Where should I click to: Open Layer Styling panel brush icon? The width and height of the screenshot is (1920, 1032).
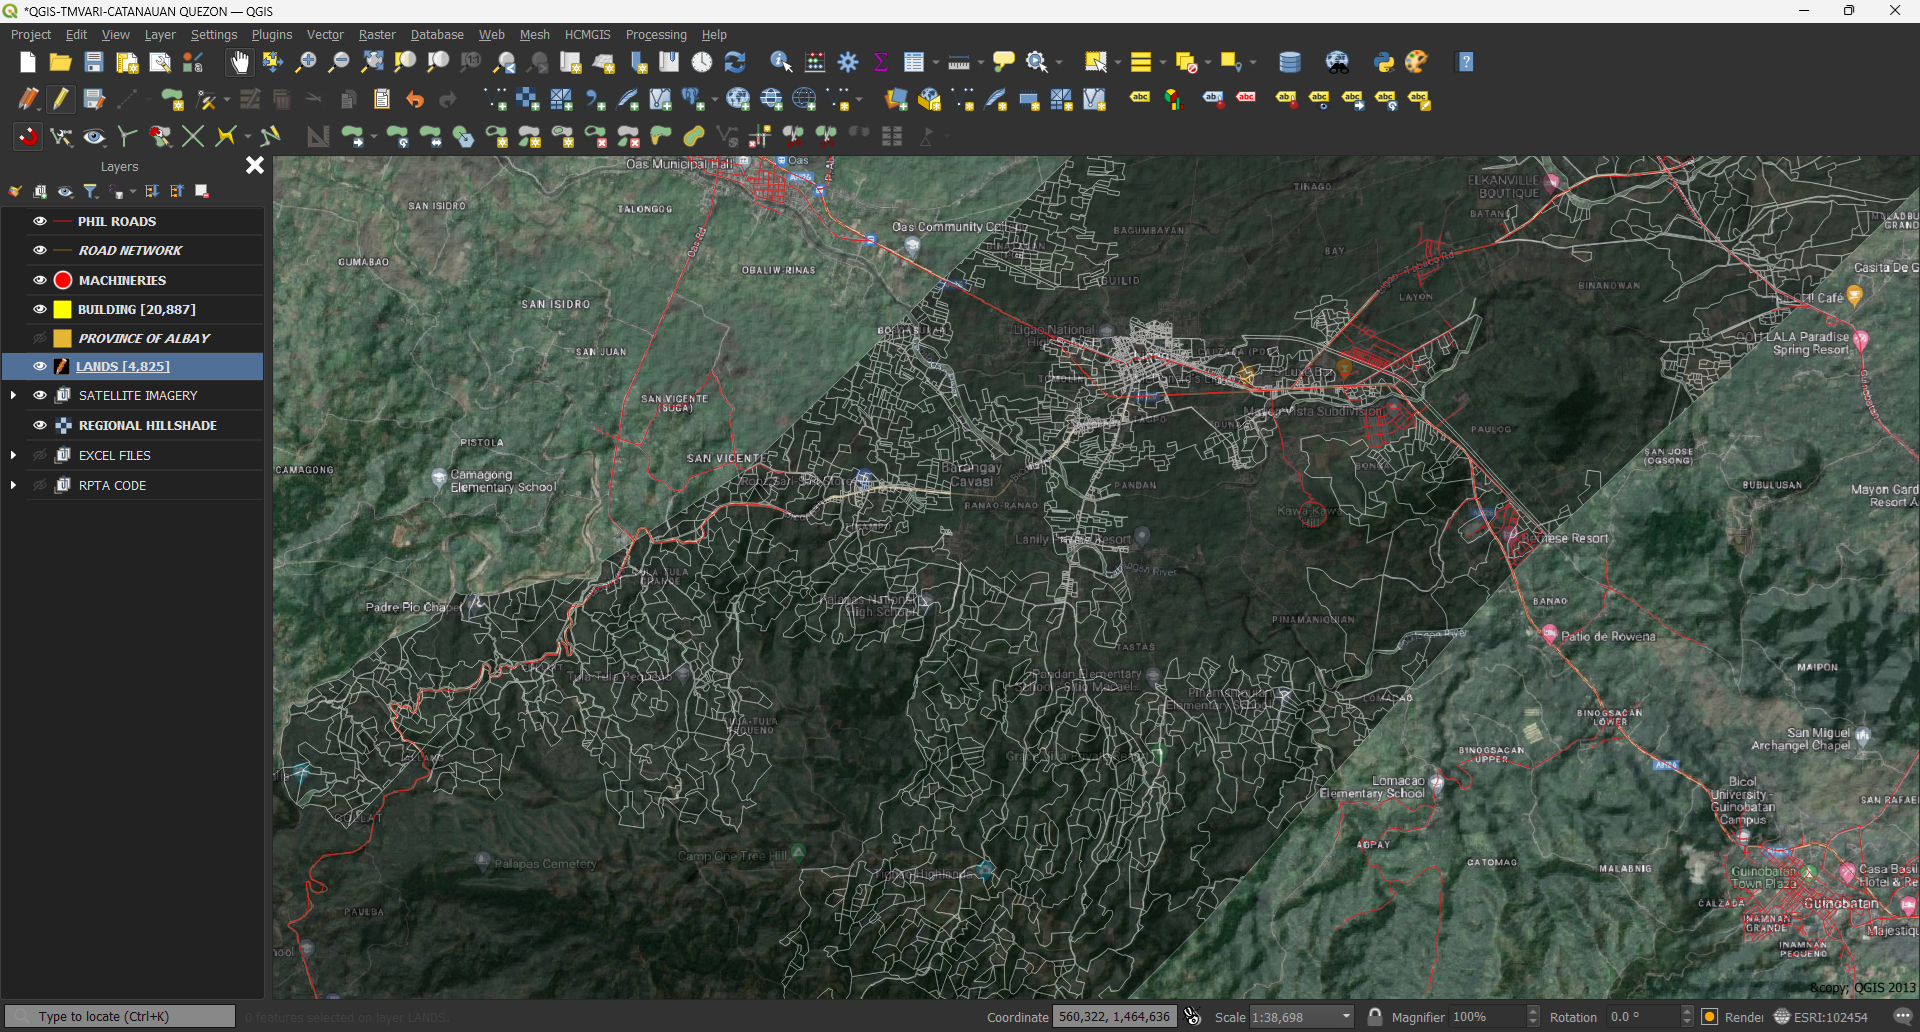[15, 191]
